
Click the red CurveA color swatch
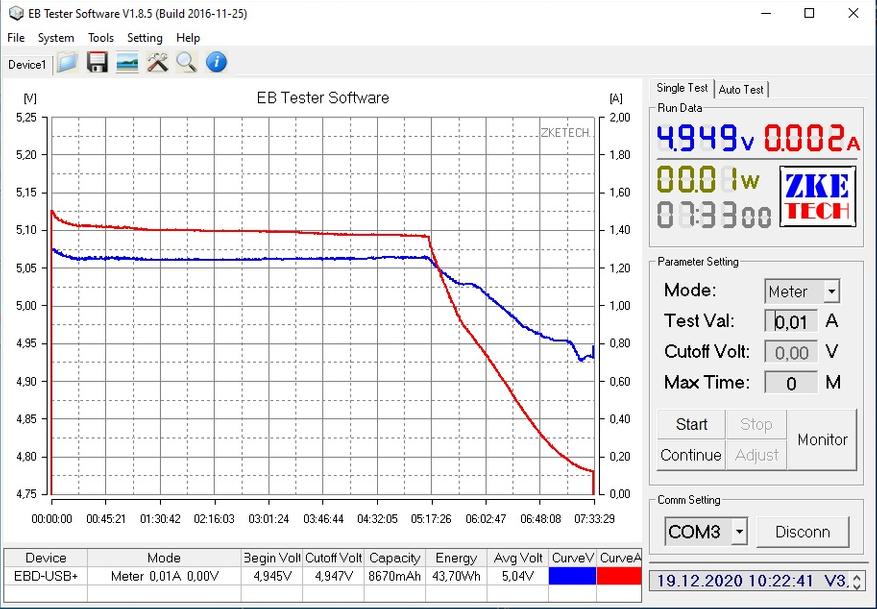point(619,576)
